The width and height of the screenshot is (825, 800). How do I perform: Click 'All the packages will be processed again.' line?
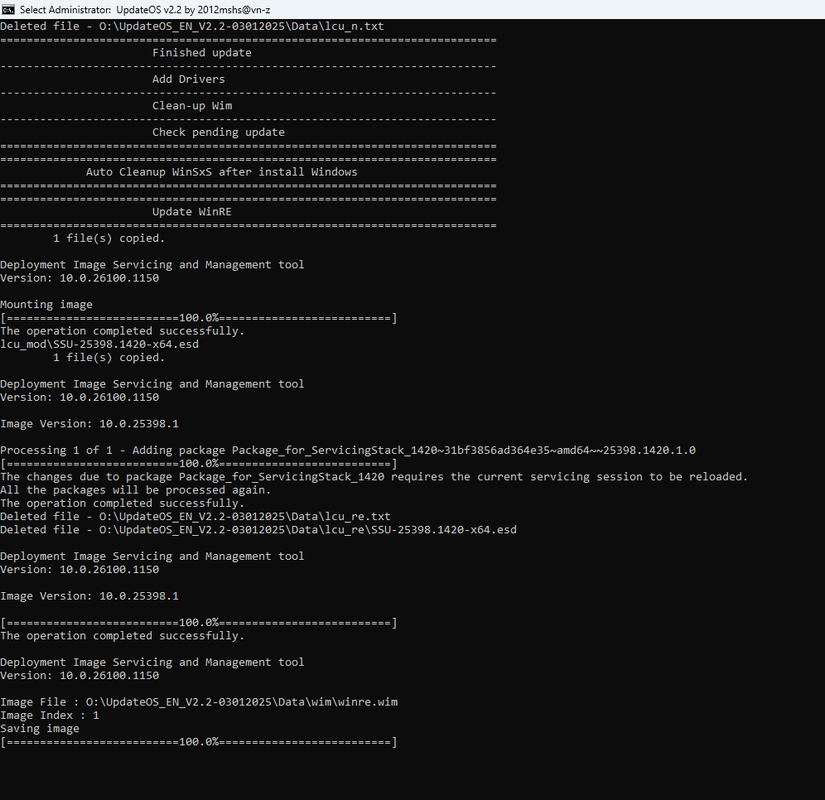[x=135, y=490]
